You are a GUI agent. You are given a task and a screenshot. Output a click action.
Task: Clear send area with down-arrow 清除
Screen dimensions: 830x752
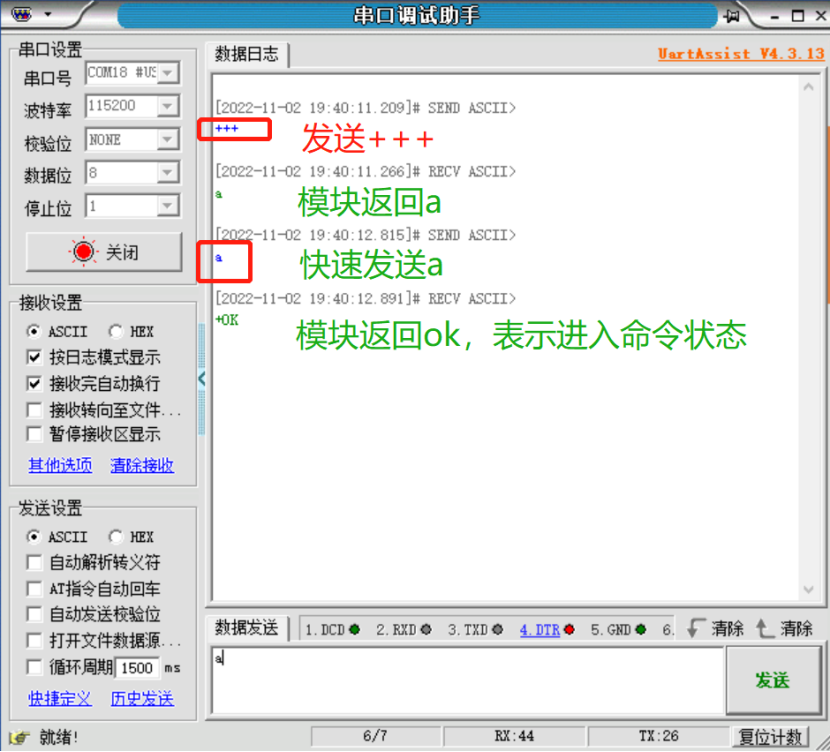[715, 628]
